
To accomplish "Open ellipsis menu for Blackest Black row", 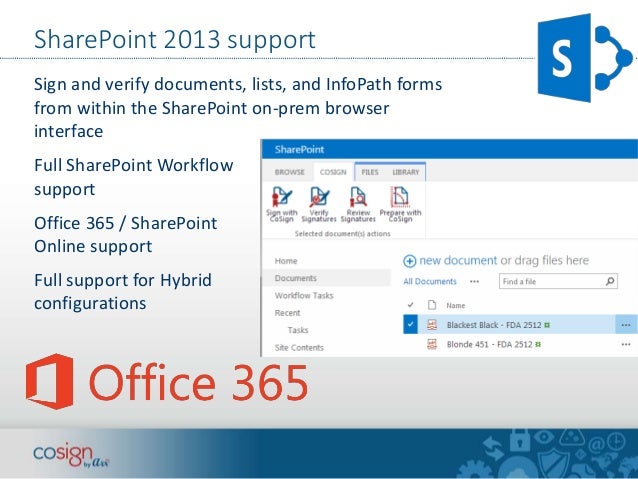I will coord(626,325).
